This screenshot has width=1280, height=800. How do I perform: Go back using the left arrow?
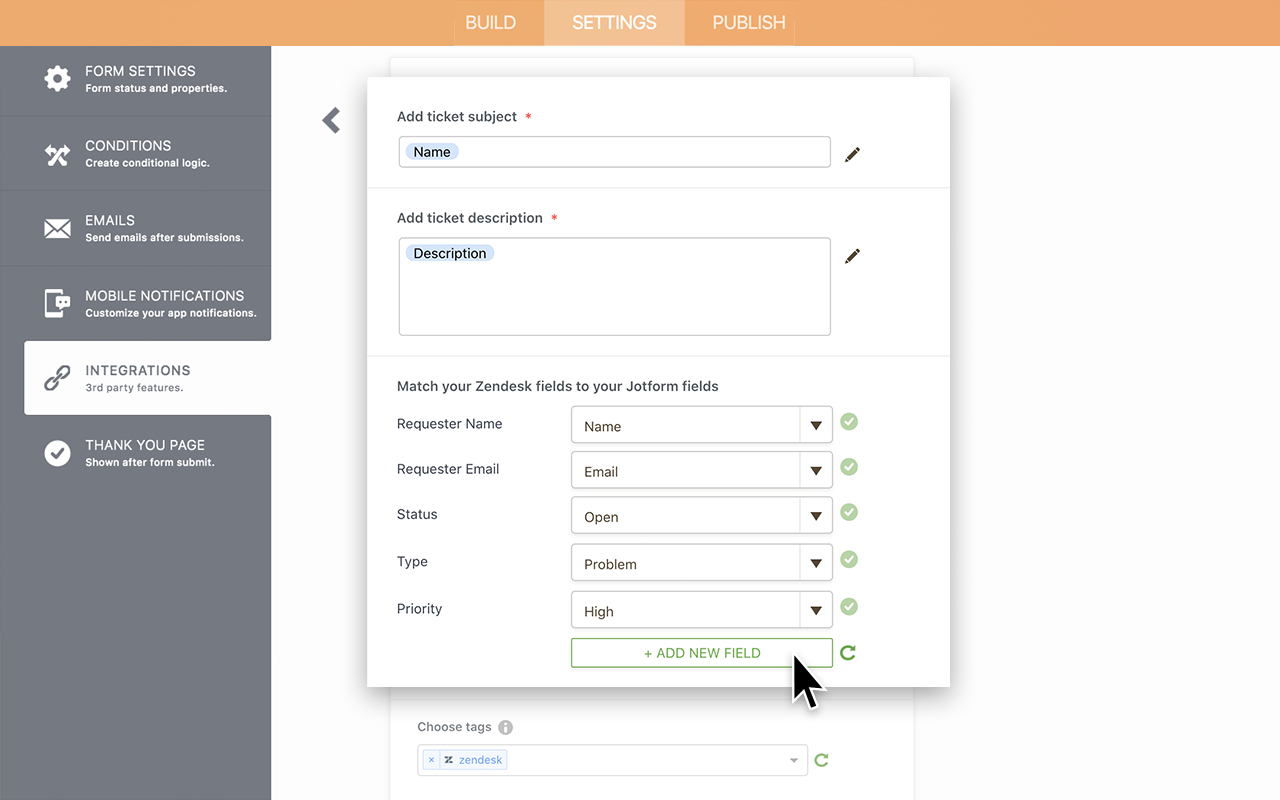pyautogui.click(x=331, y=120)
